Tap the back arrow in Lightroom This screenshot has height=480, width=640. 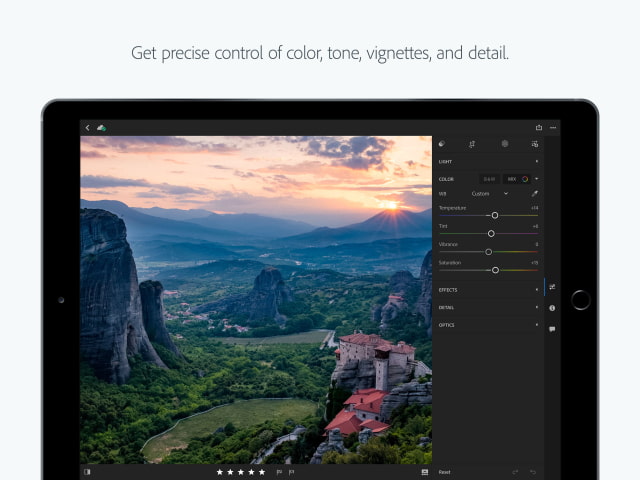click(x=87, y=128)
